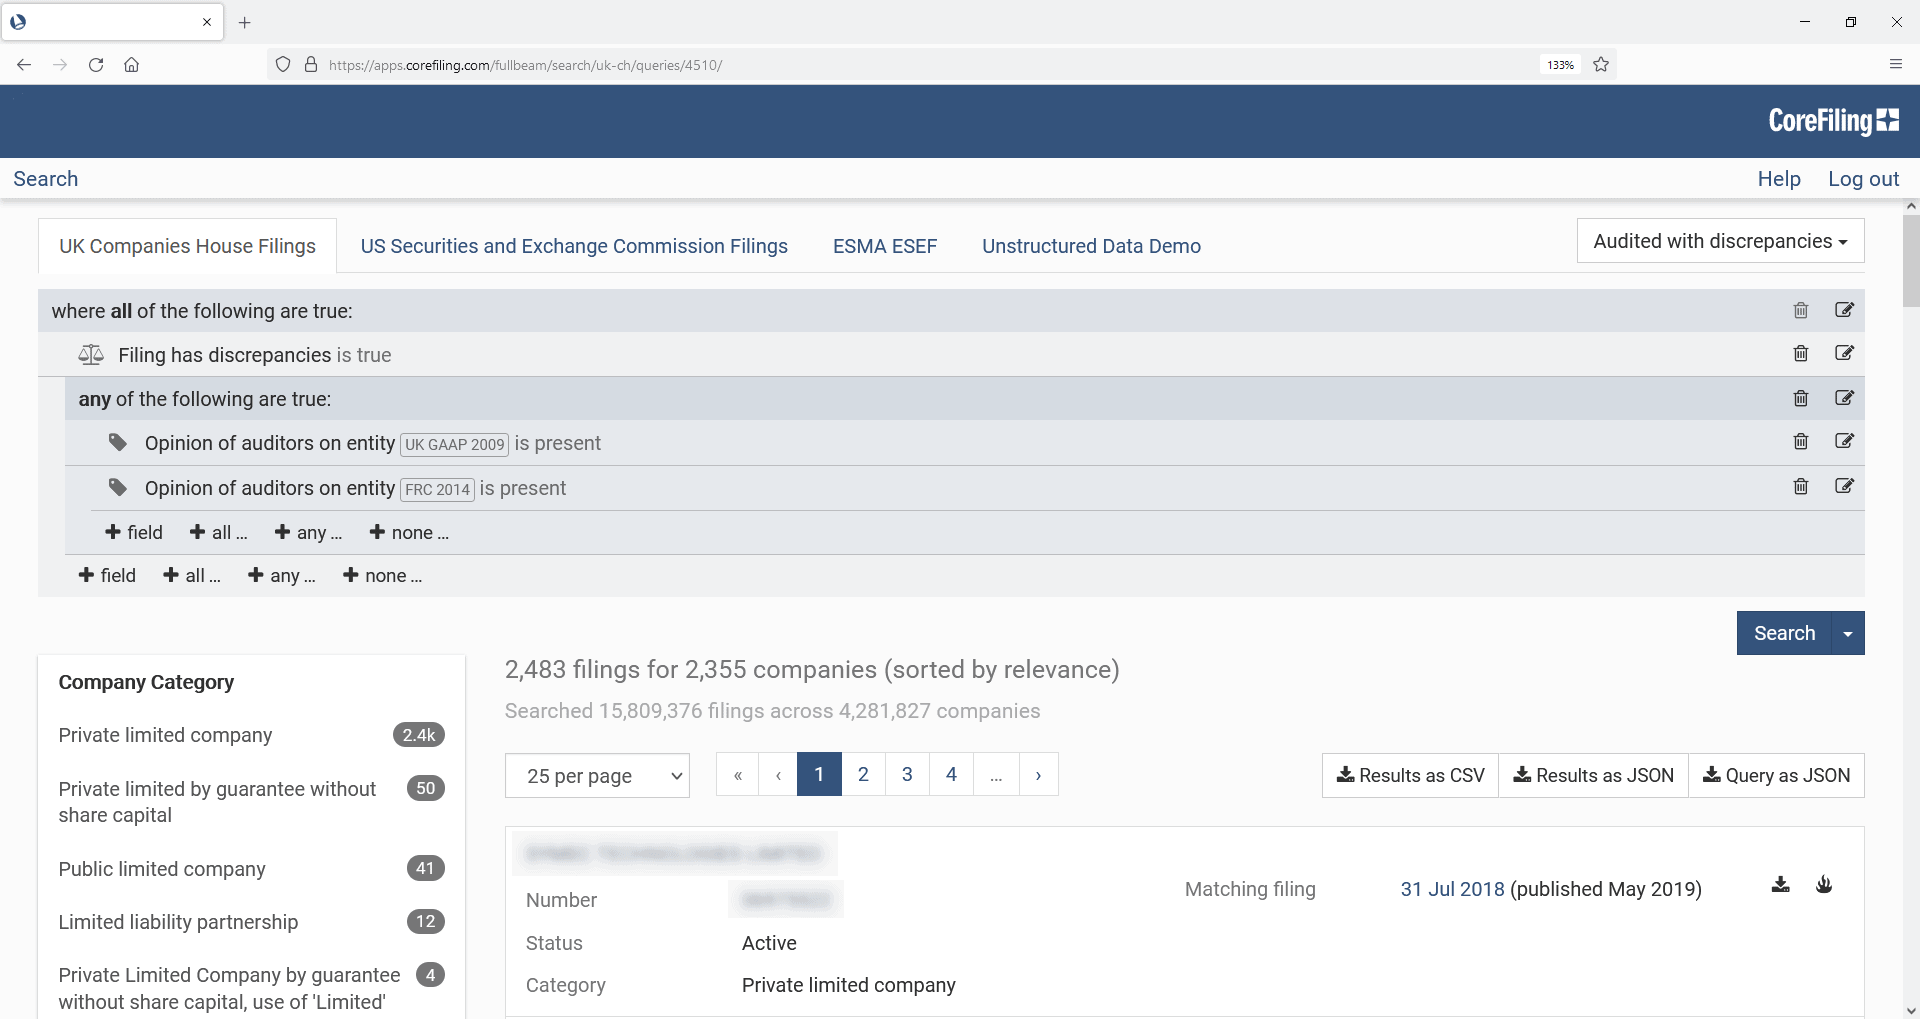Screen dimensions: 1920x1019
Task: Delete the UK GAAP 2009 auditor opinion condition
Action: click(1801, 441)
